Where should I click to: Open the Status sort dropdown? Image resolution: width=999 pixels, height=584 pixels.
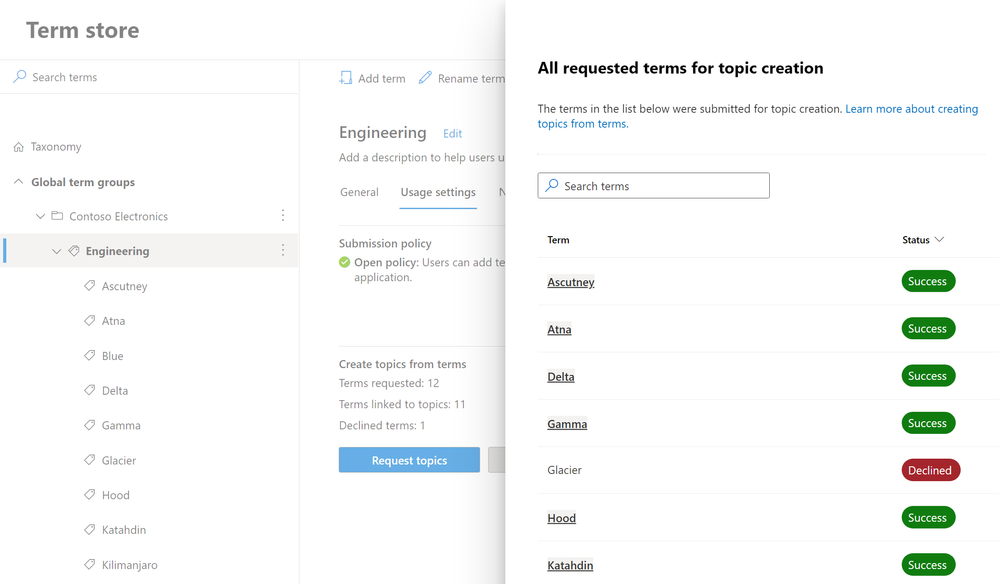[938, 240]
